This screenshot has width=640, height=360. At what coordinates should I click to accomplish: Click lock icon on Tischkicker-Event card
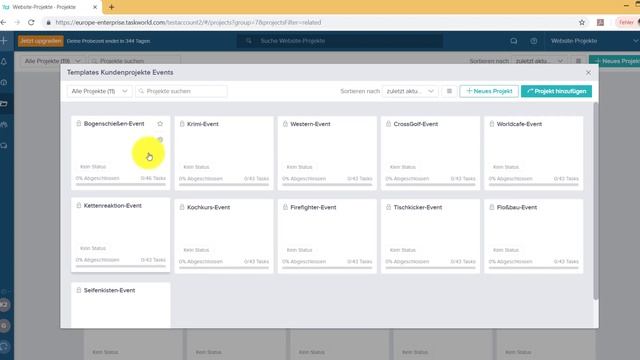[389, 207]
